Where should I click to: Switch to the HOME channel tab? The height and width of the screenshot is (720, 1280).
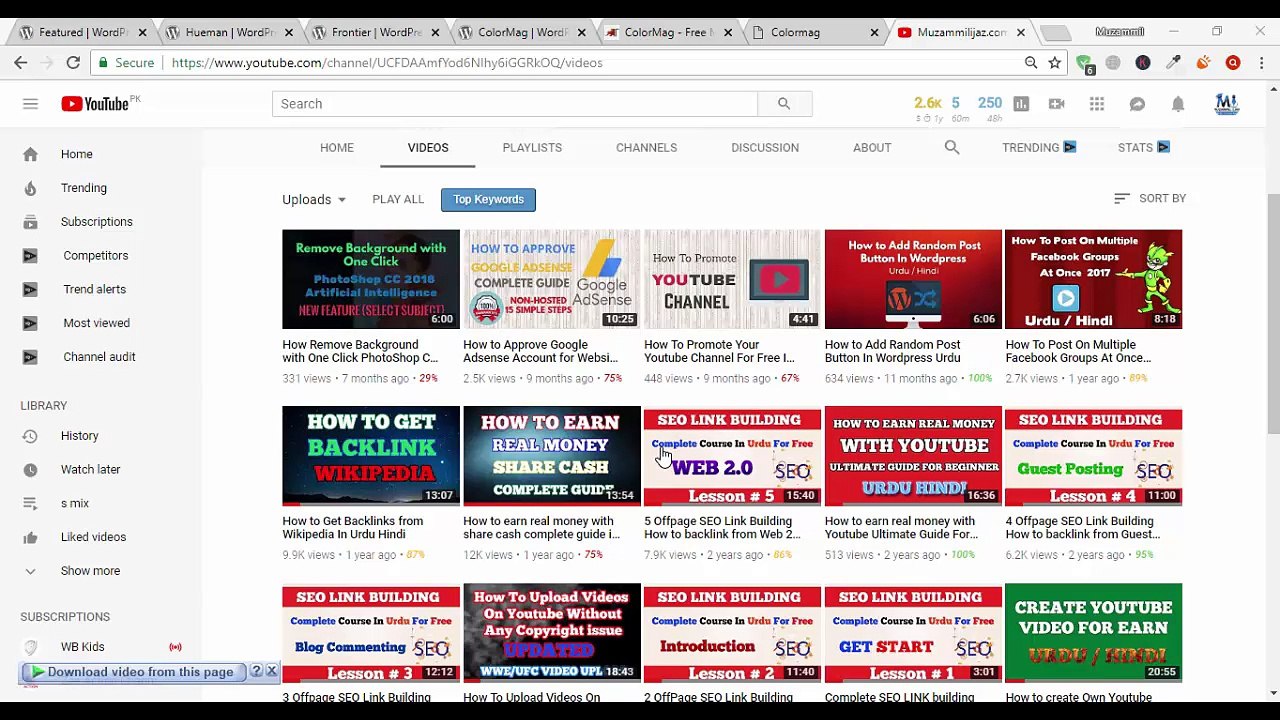337,148
